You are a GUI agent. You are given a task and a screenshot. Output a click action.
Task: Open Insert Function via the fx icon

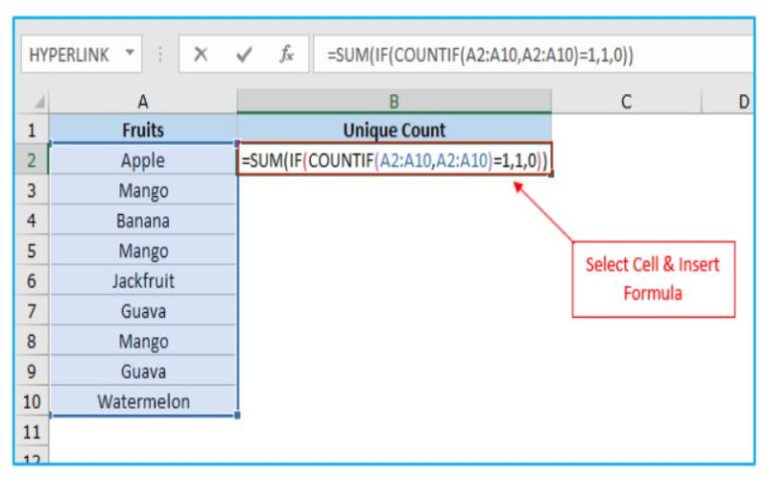click(287, 54)
